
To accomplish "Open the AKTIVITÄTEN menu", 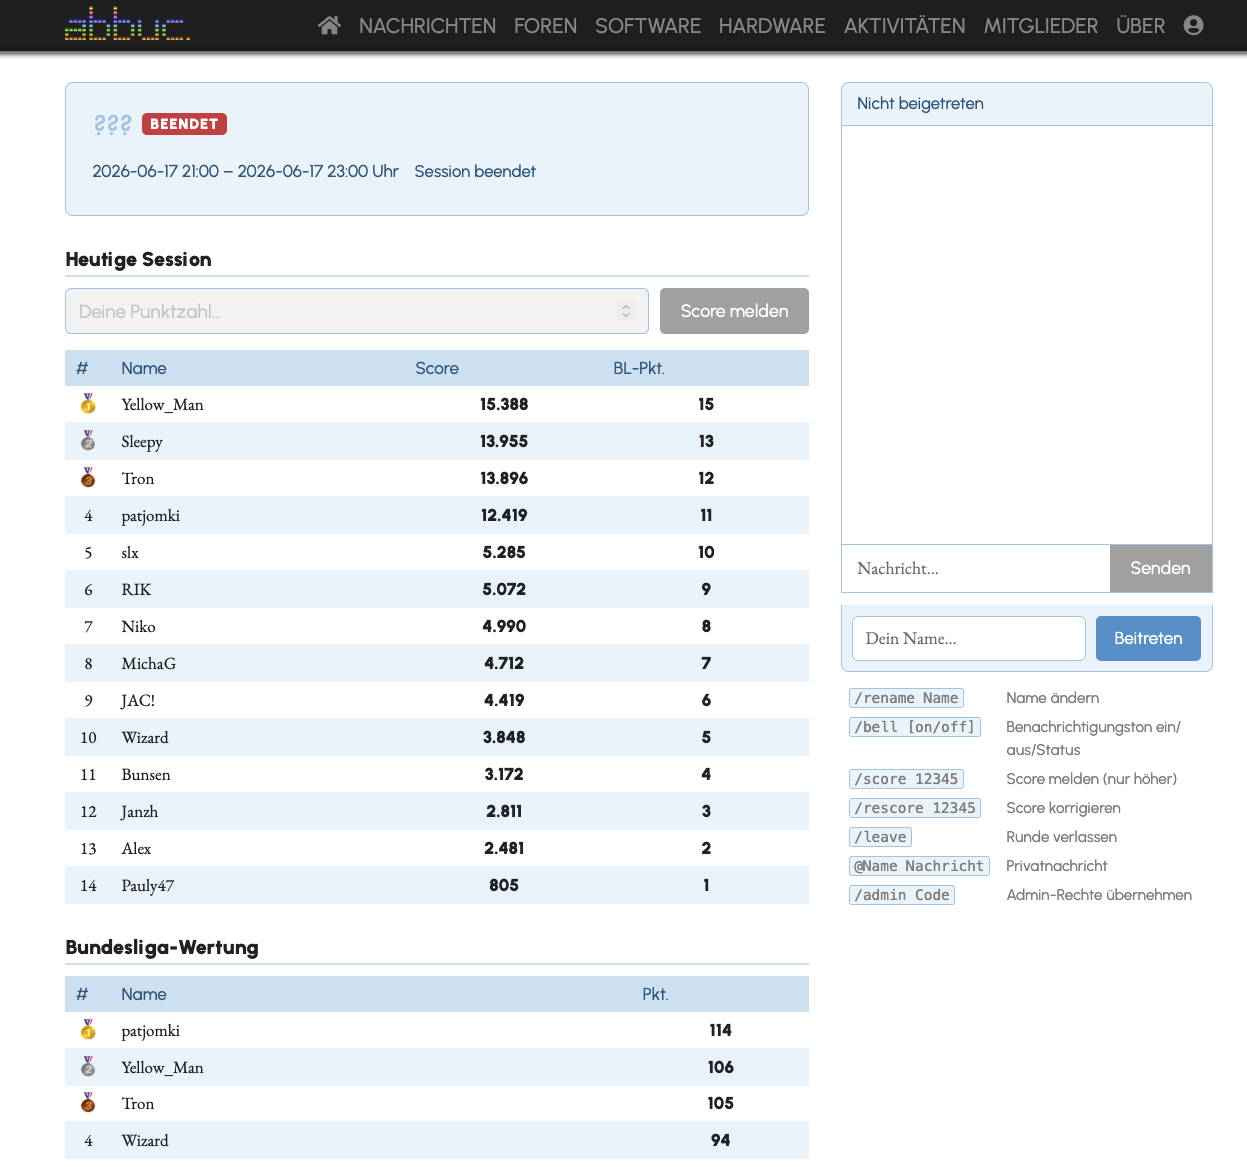I will tap(905, 26).
